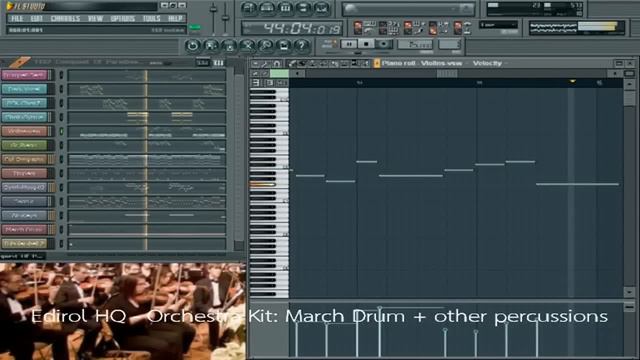Click the piano roll horizontal scrollbar thumb
The height and width of the screenshot is (360, 640).
point(447,74)
